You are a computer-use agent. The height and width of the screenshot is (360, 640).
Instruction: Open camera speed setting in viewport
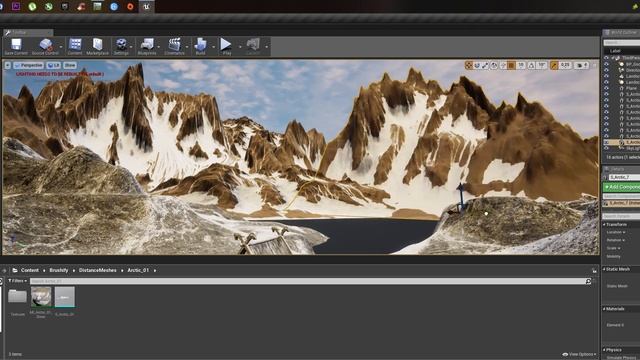pos(581,65)
